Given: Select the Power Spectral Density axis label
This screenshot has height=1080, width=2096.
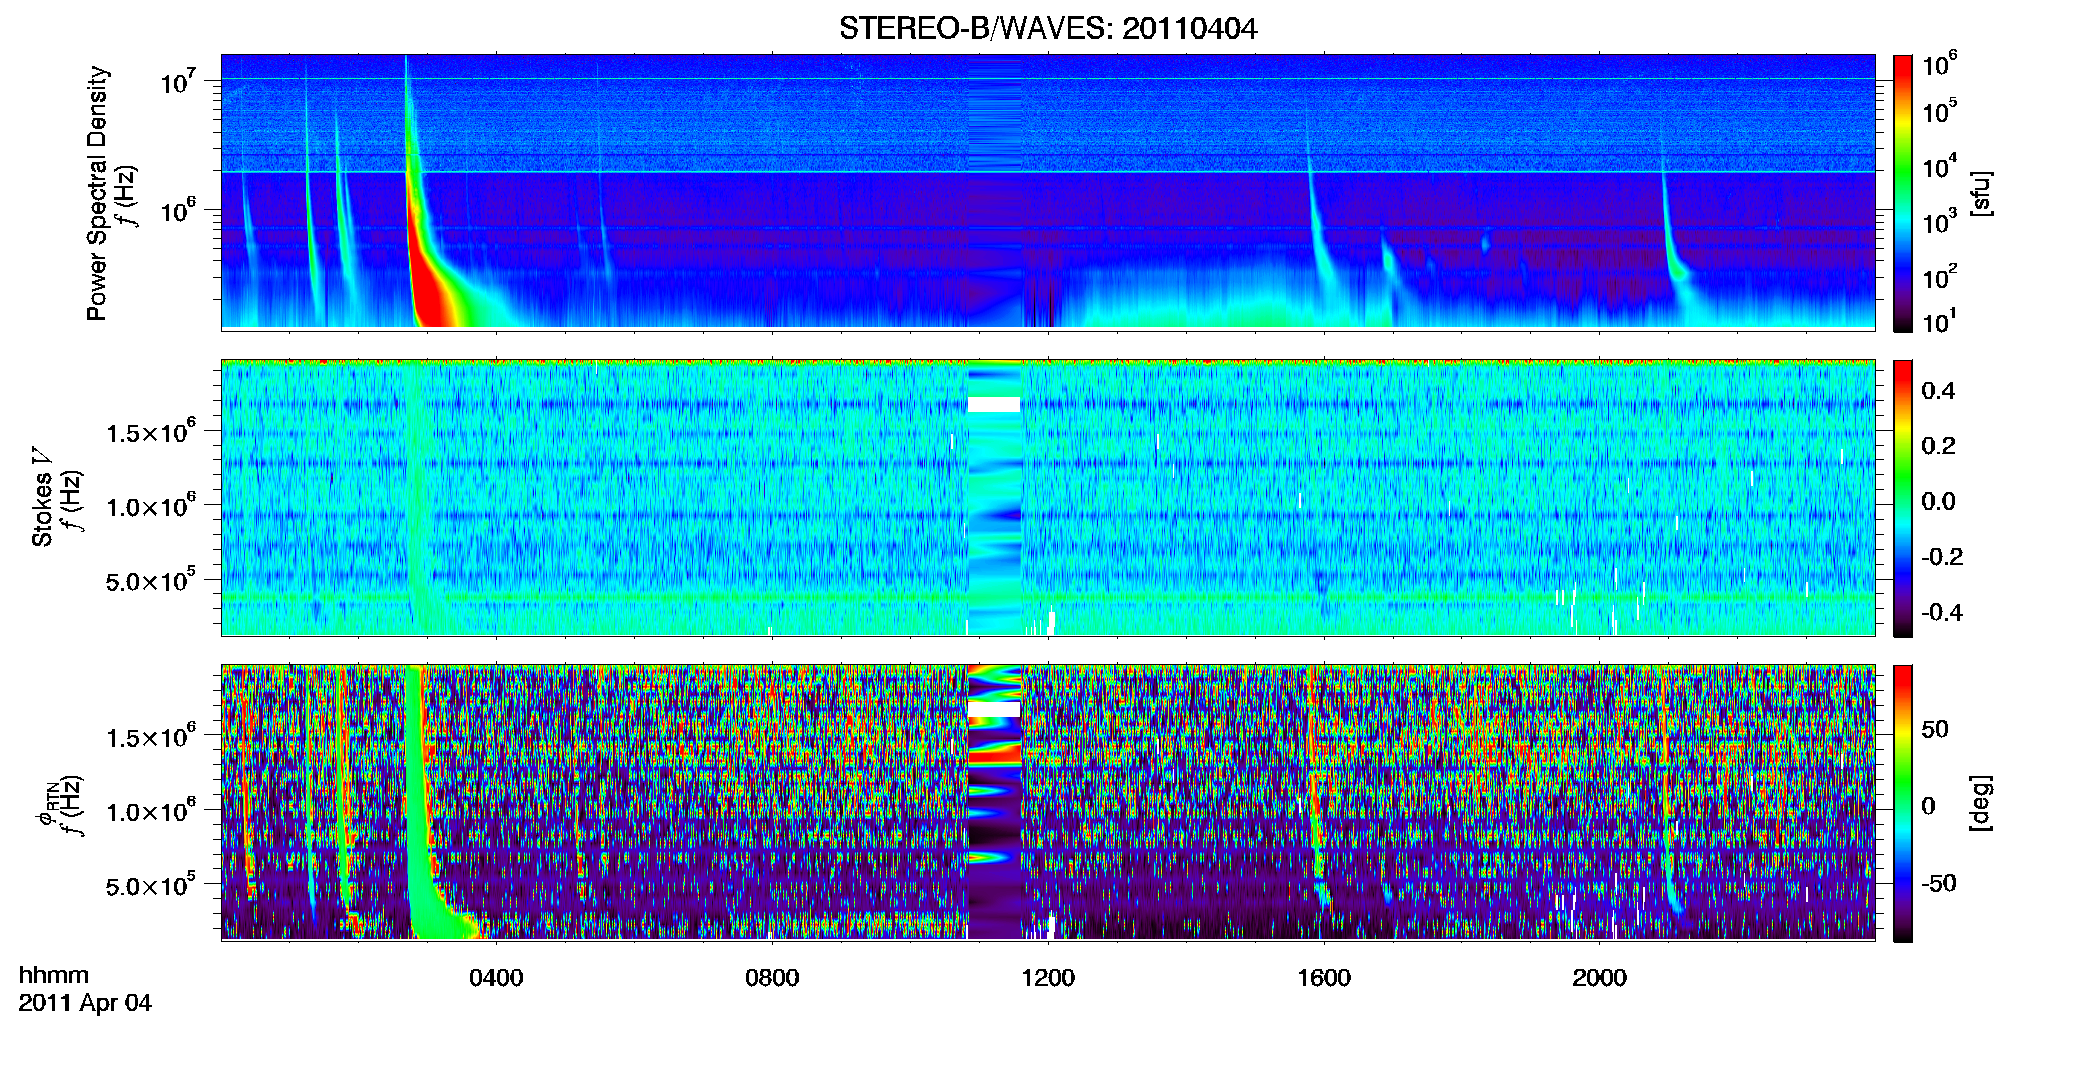Looking at the screenshot, I should (x=97, y=193).
